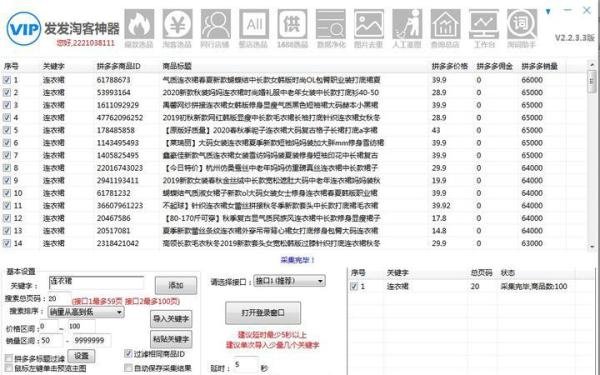Click the 您好,2221038111 account text

(x=85, y=43)
